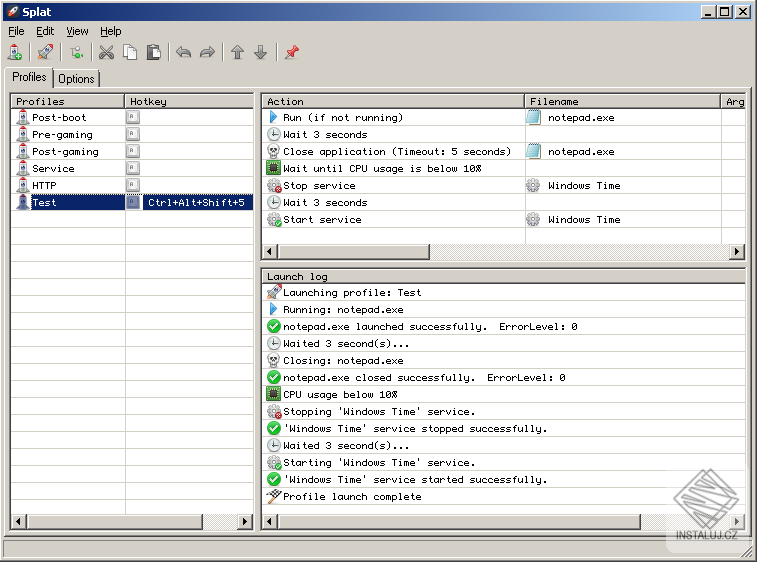Click the Filename column header
The image size is (757, 562).
pos(622,101)
